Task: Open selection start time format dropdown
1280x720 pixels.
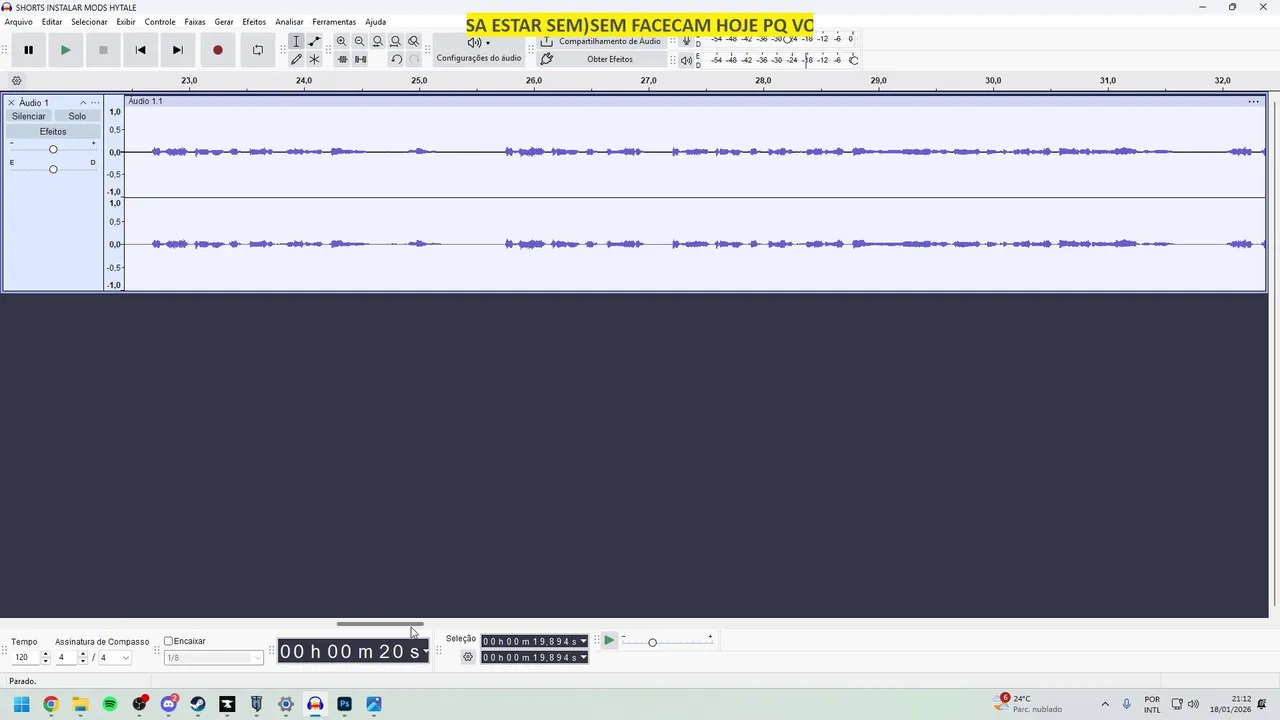Action: click(x=584, y=642)
